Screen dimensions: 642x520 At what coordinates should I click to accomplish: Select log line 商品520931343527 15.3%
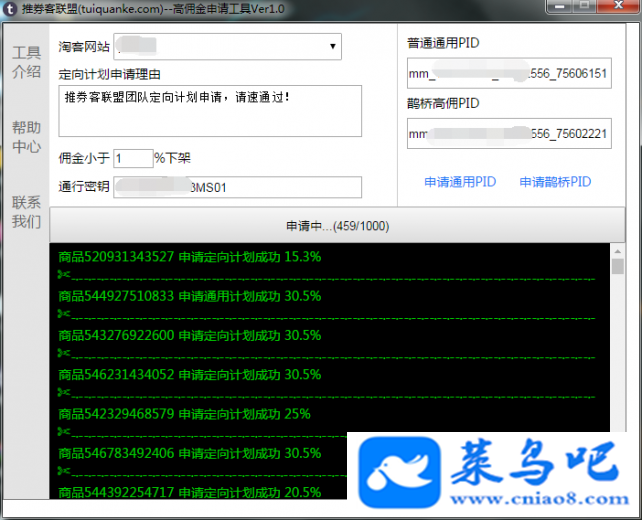tap(190, 257)
